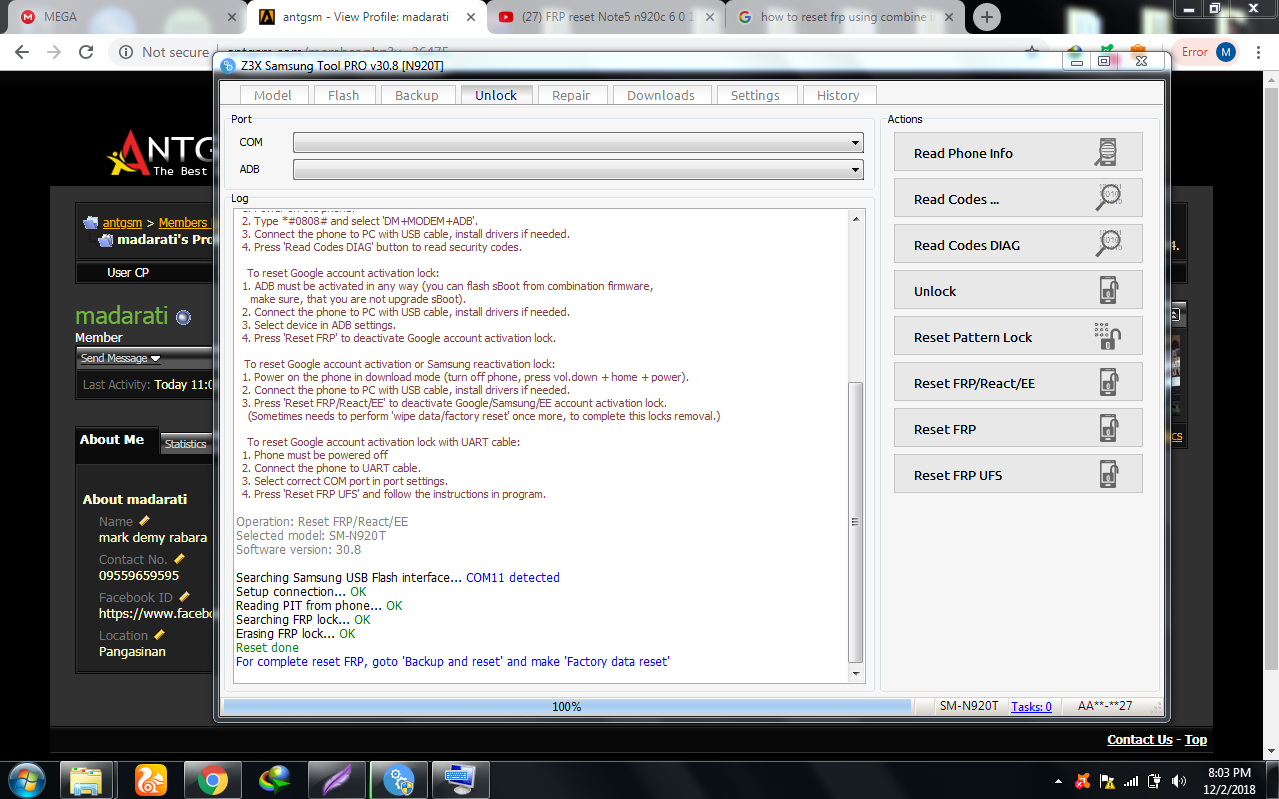Click the Members breadcrumb link
Image resolution: width=1279 pixels, height=799 pixels.
pyautogui.click(x=183, y=223)
